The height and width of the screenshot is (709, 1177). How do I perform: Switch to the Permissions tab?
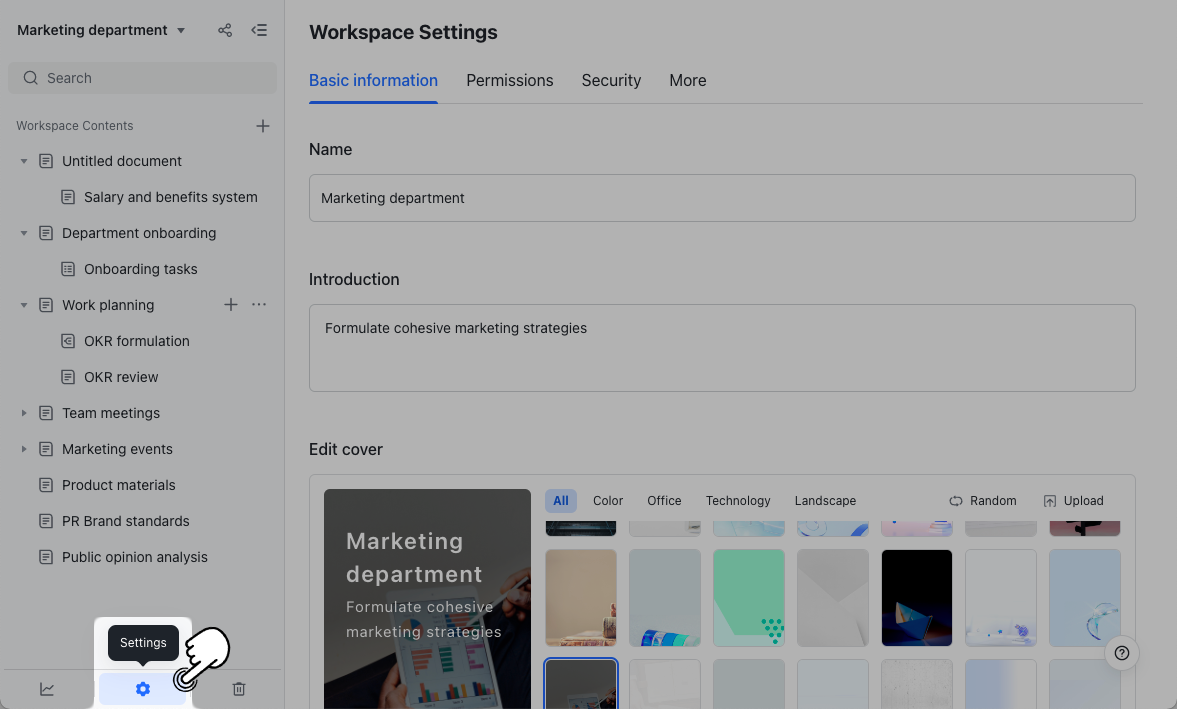[x=509, y=81]
